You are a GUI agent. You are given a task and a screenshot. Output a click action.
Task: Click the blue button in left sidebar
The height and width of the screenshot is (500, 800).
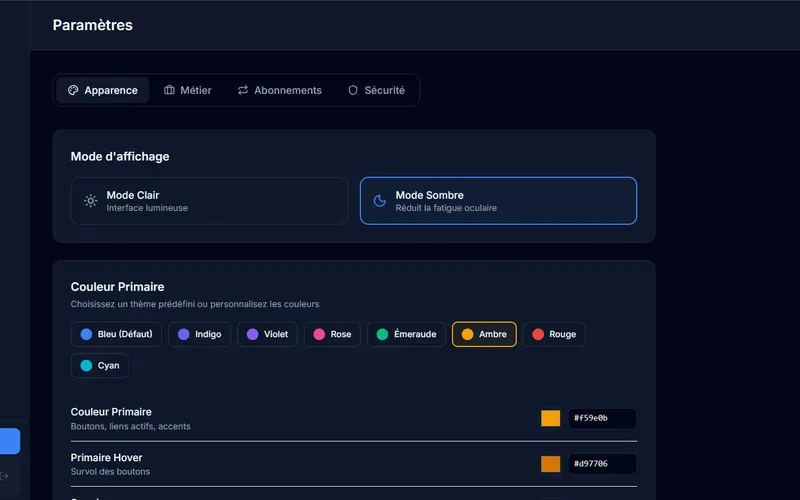(x=10, y=441)
